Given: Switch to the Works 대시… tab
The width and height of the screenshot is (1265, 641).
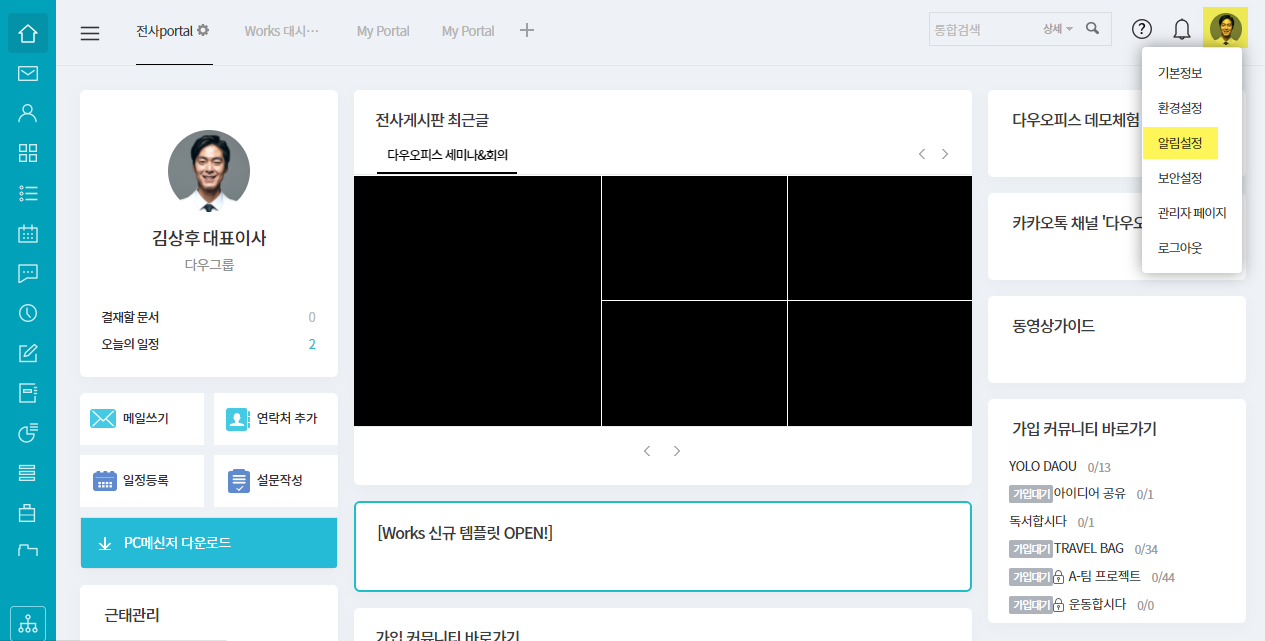Looking at the screenshot, I should pos(281,31).
